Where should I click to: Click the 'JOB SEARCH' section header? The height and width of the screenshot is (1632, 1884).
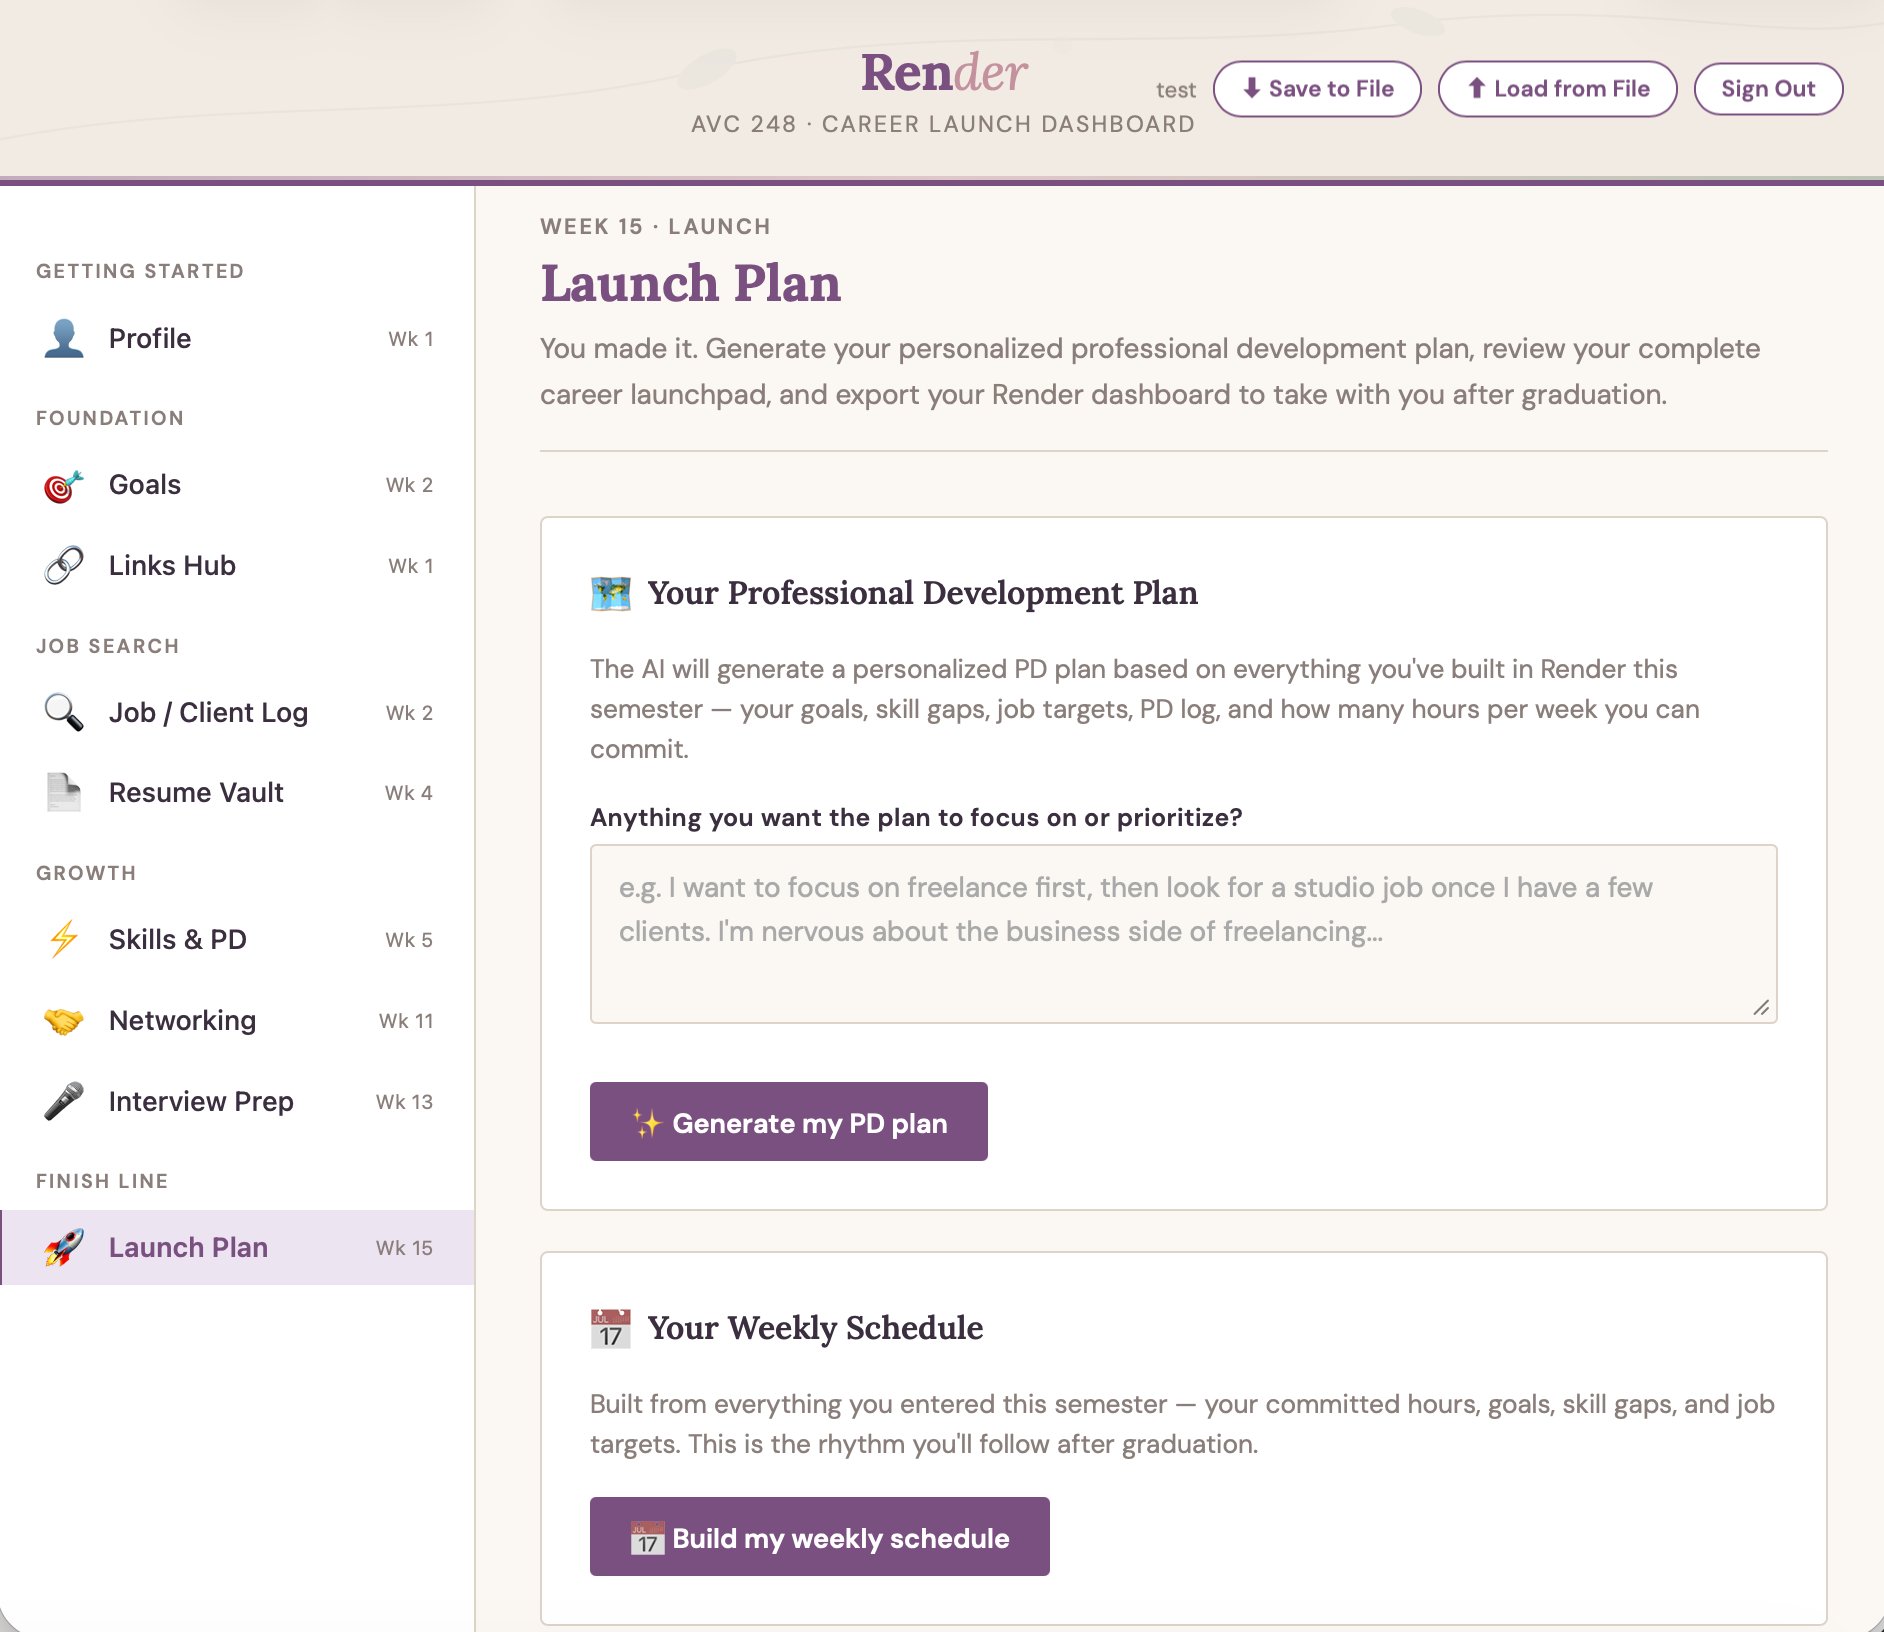[108, 646]
